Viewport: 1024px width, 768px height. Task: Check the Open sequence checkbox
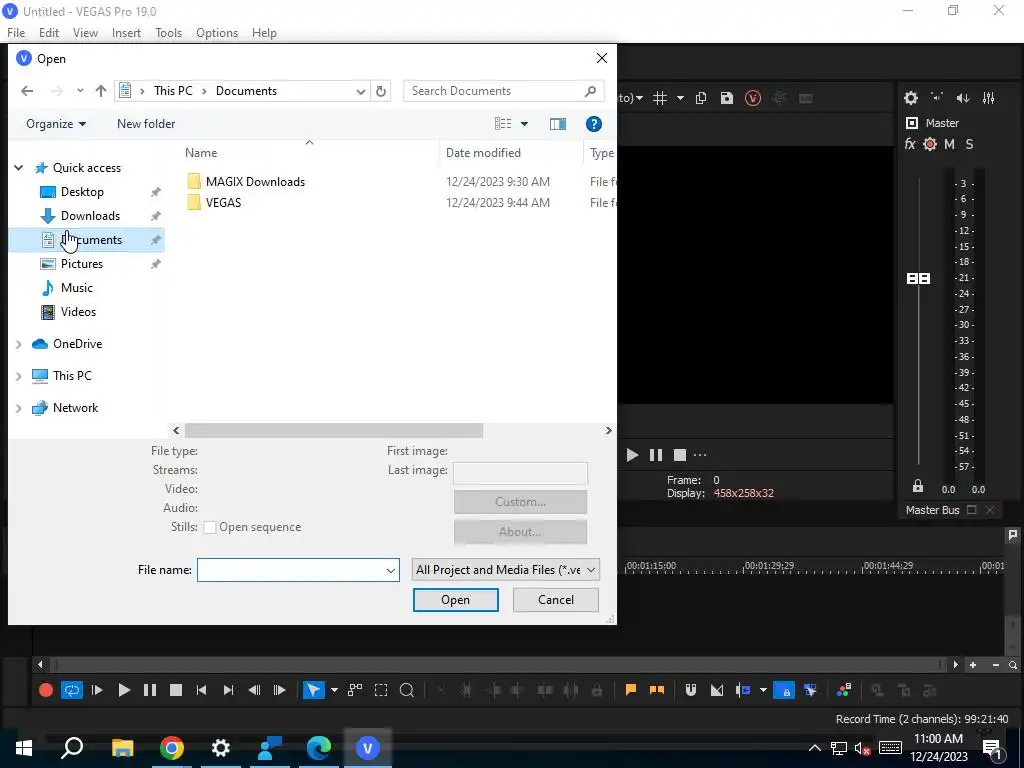pos(210,527)
